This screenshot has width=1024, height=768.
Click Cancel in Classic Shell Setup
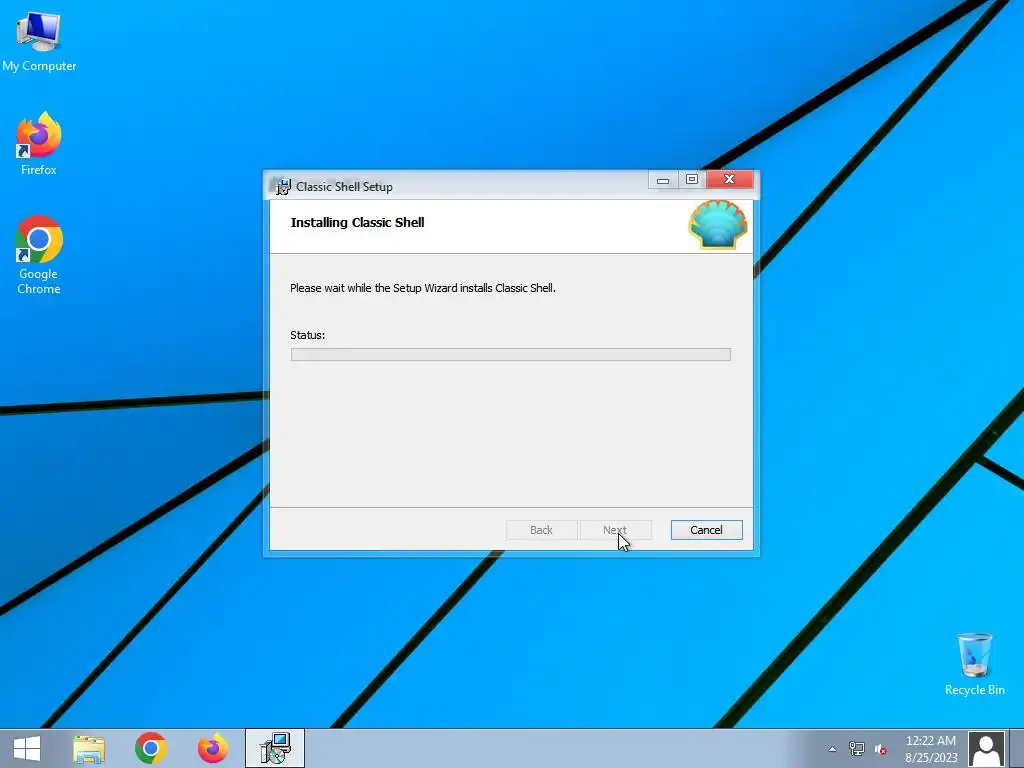click(x=707, y=530)
